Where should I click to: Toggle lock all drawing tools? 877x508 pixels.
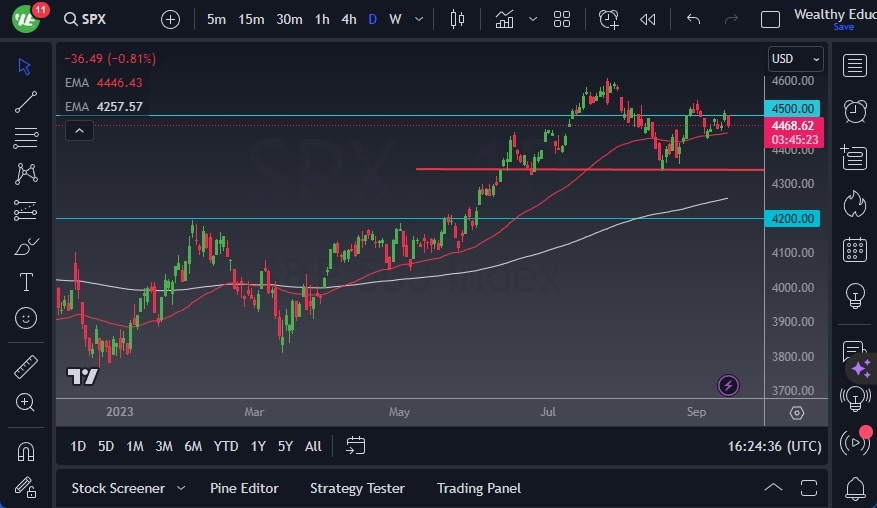[x=26, y=487]
